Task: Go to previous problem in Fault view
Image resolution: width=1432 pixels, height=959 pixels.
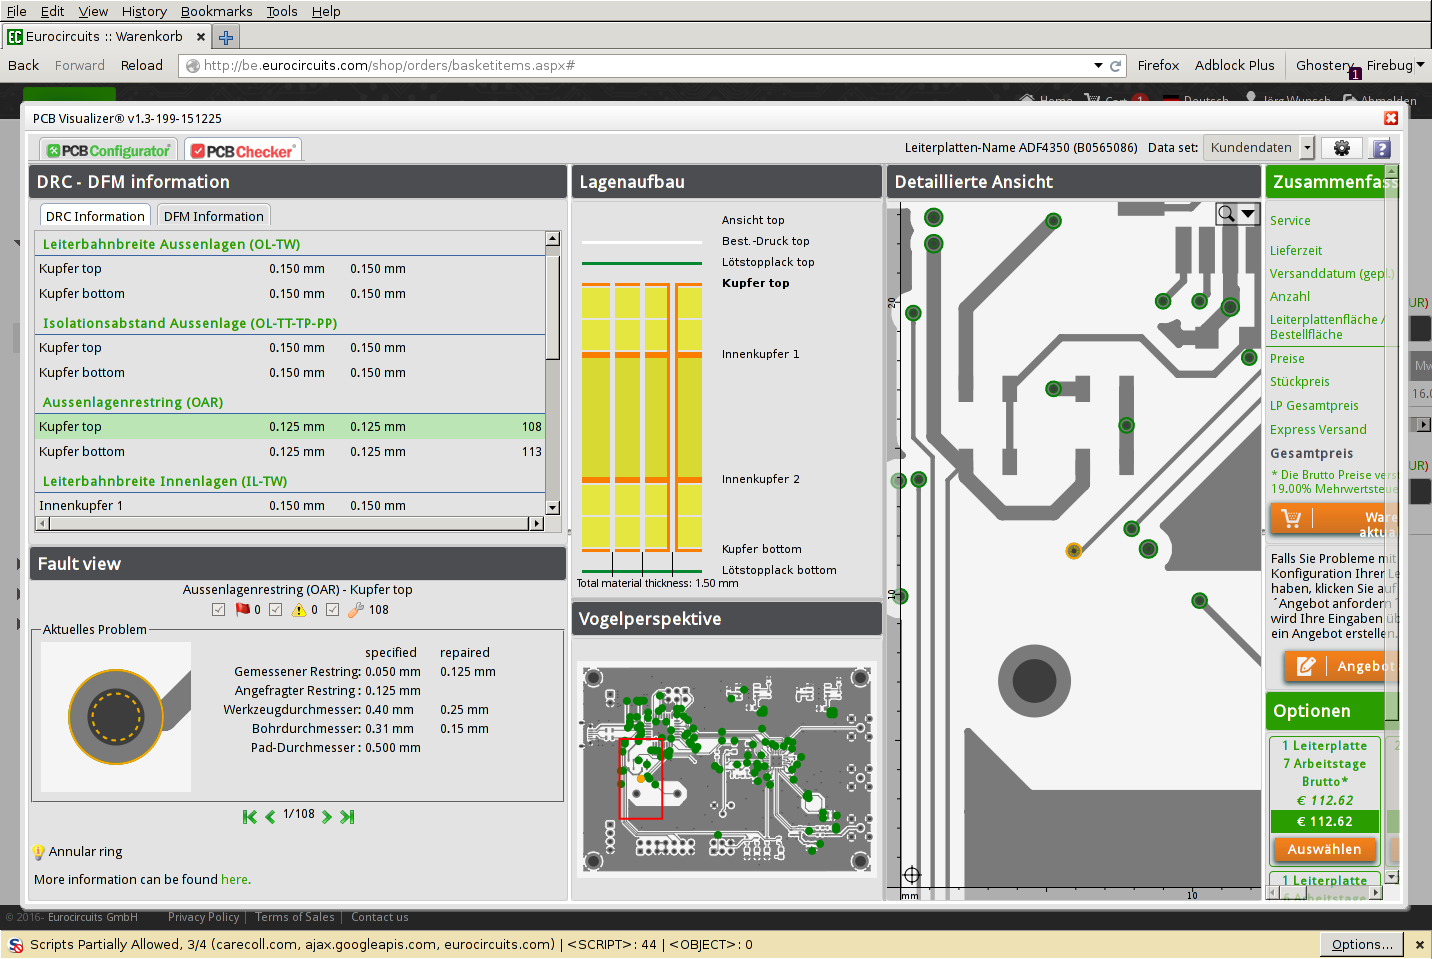Action: point(270,817)
